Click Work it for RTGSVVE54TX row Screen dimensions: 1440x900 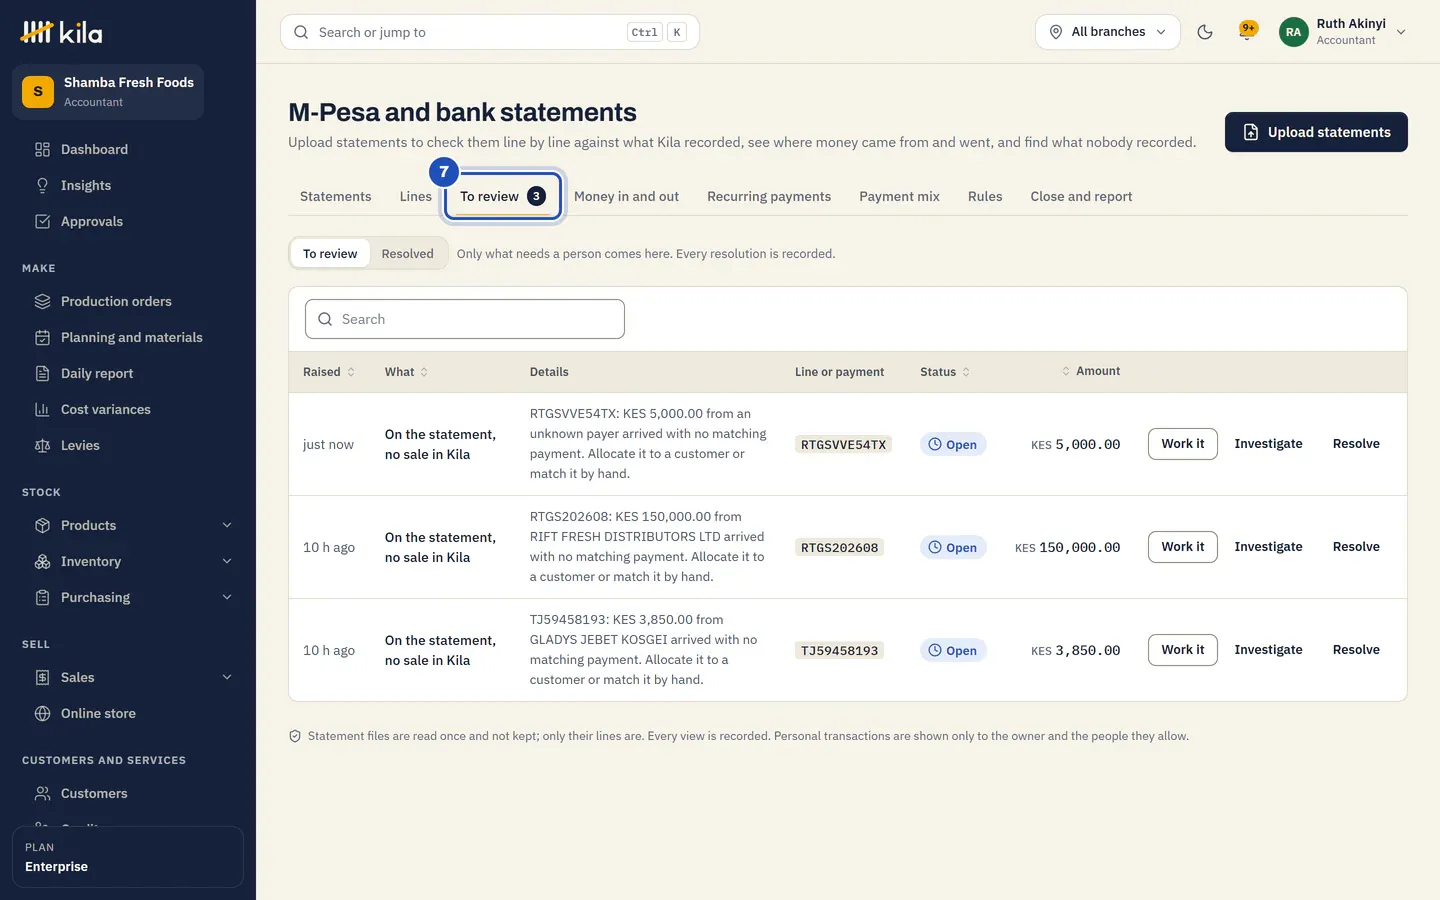tap(1183, 444)
